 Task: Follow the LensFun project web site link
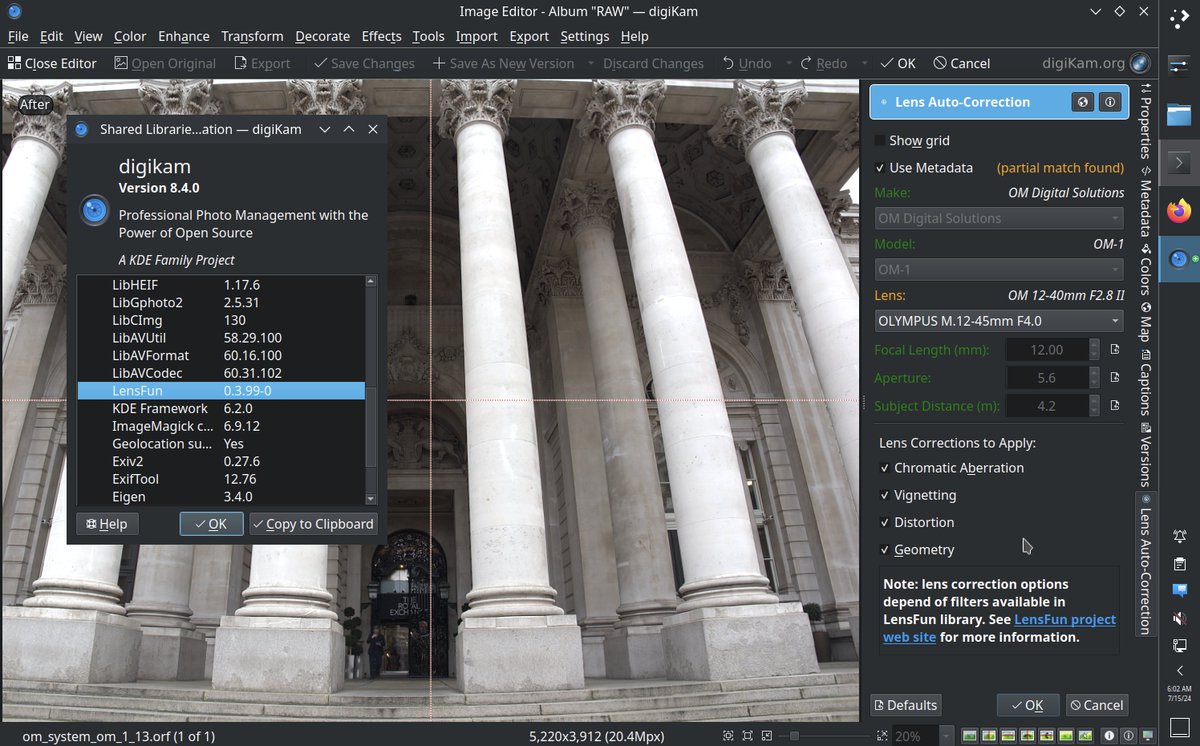(x=1065, y=619)
